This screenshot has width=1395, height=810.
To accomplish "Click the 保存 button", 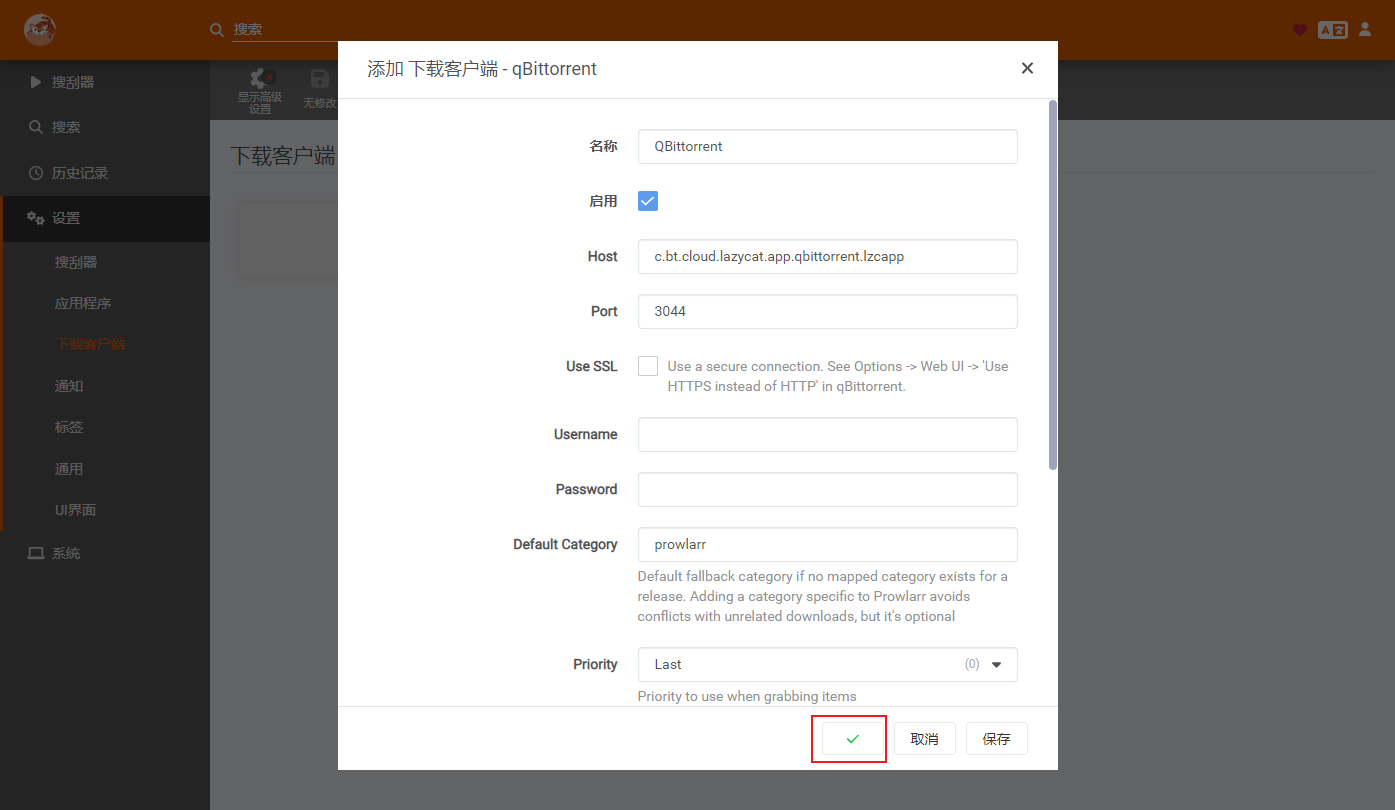I will point(997,739).
